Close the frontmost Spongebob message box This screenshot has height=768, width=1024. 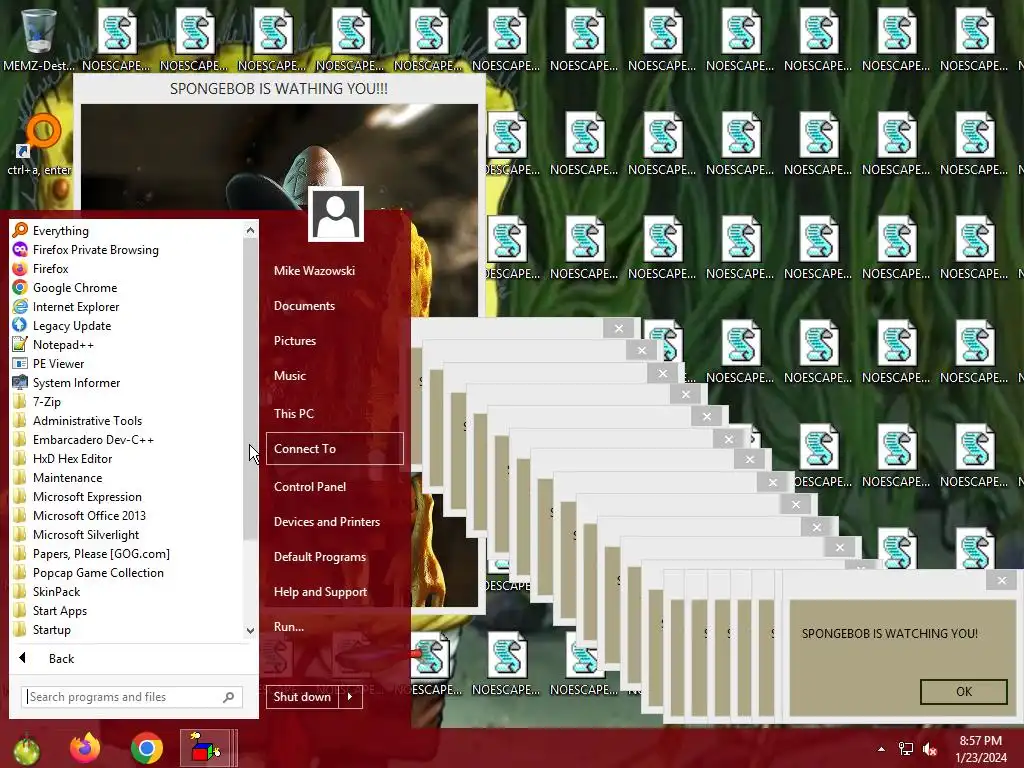coord(1001,580)
